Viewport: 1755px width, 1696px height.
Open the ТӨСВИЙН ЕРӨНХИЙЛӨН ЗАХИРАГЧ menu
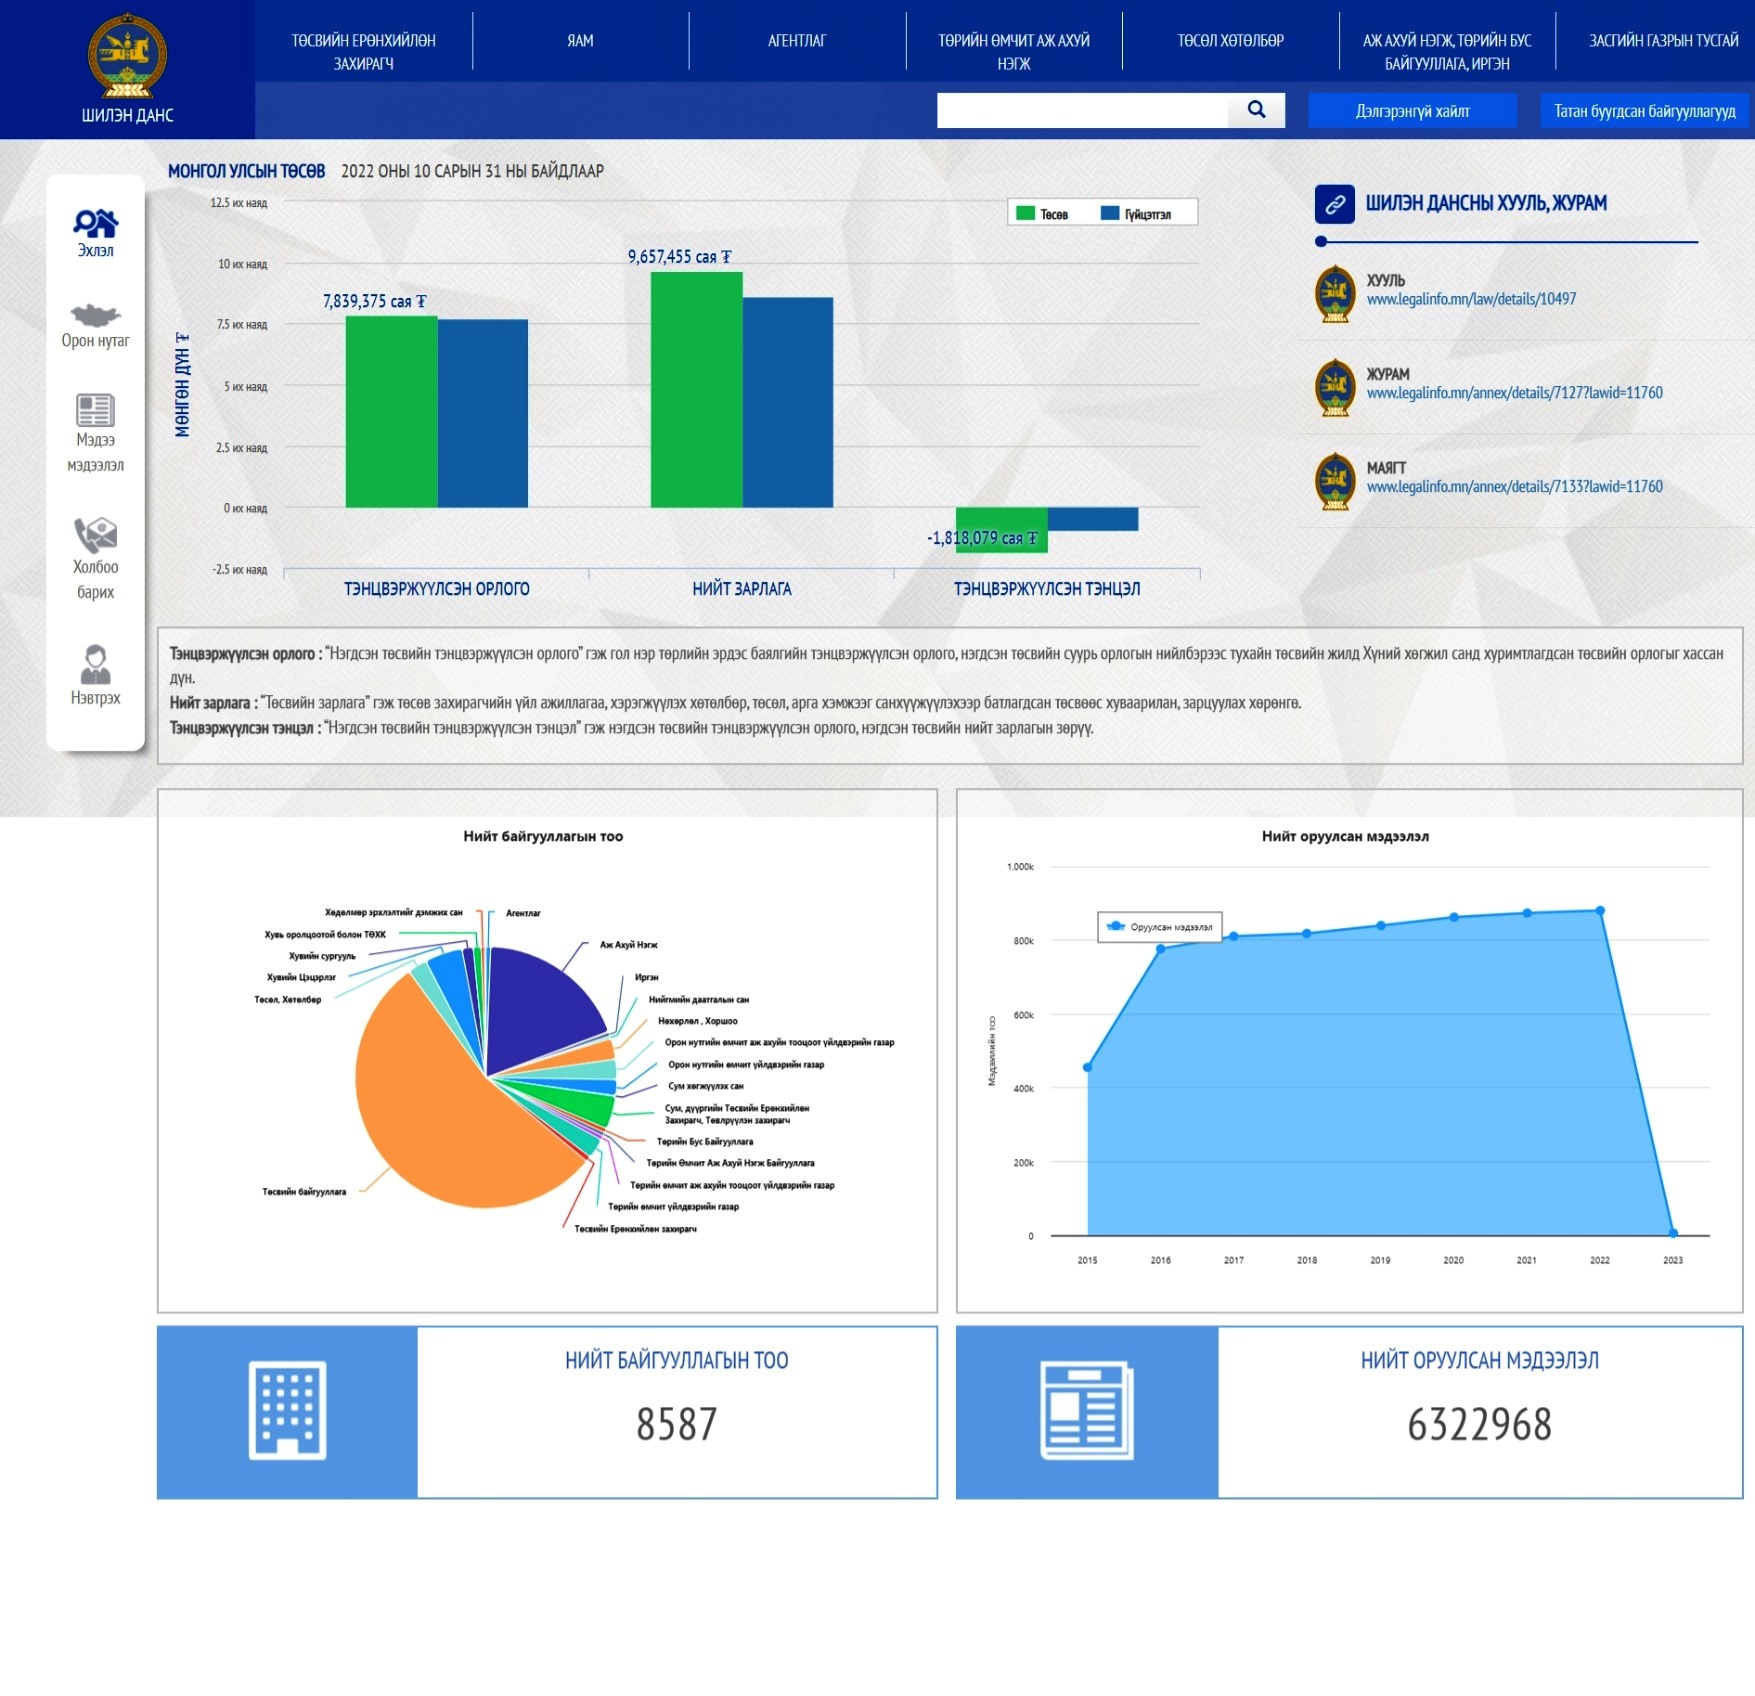coord(363,52)
